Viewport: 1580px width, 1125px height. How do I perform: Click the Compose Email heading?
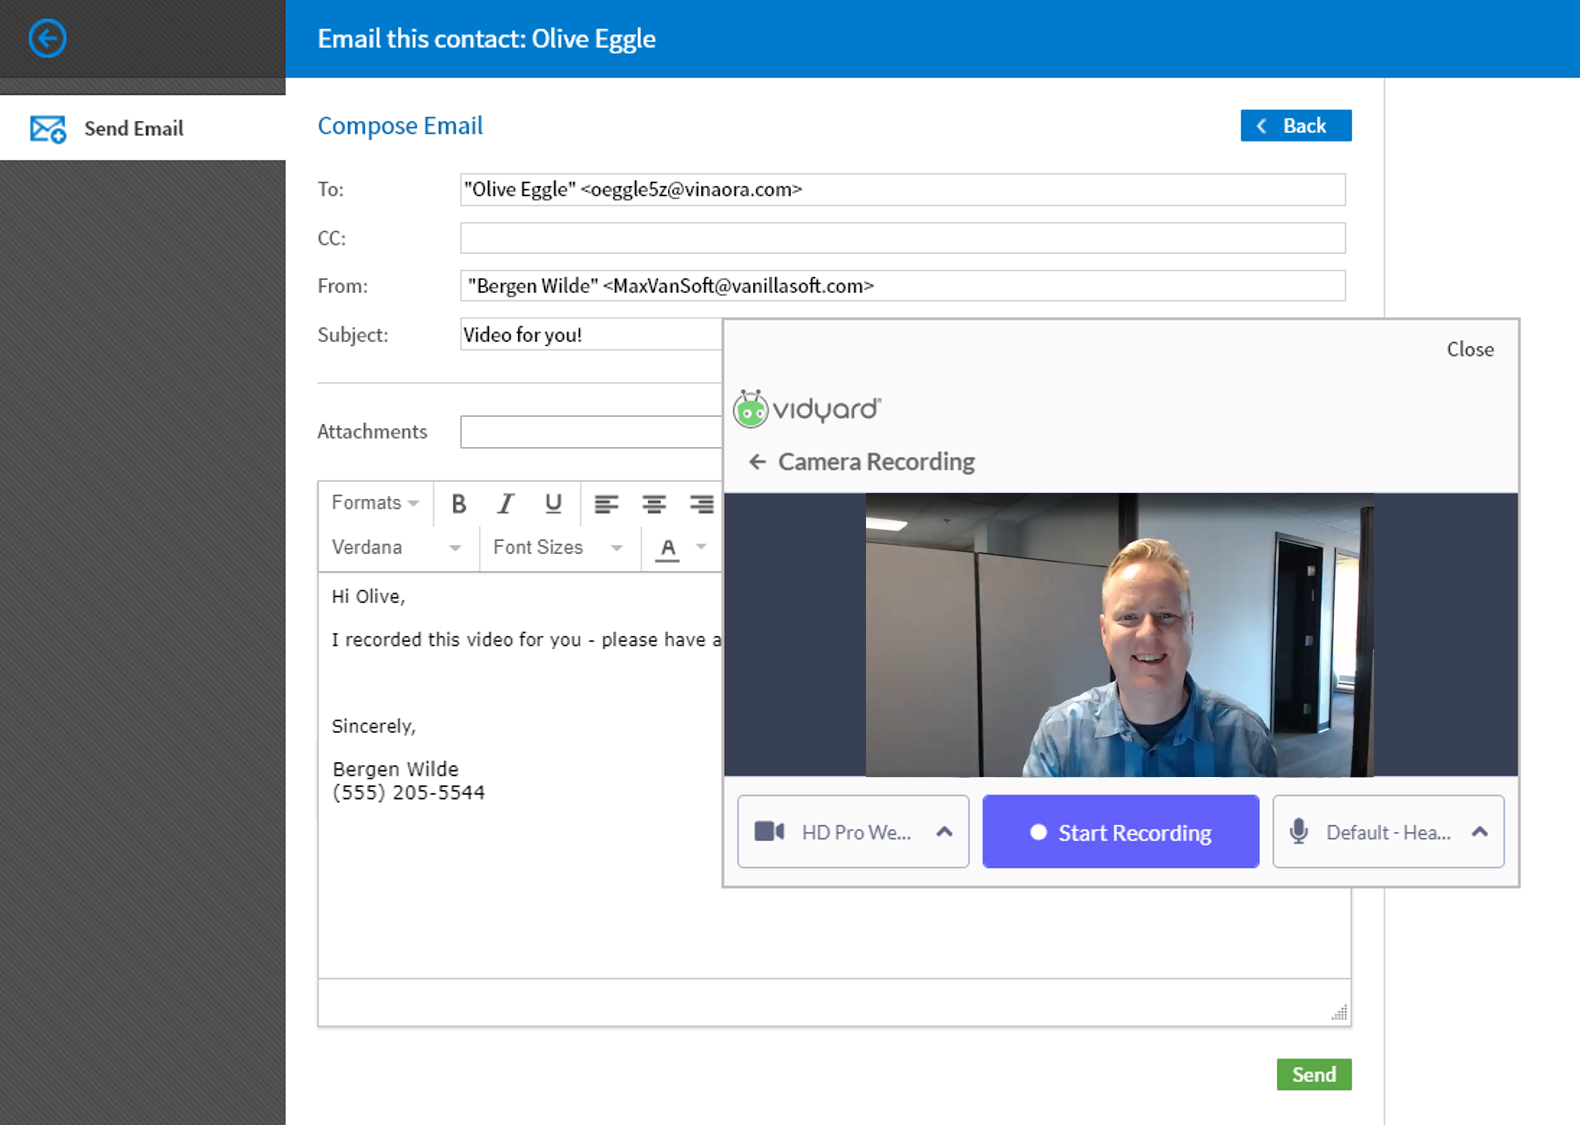[400, 126]
